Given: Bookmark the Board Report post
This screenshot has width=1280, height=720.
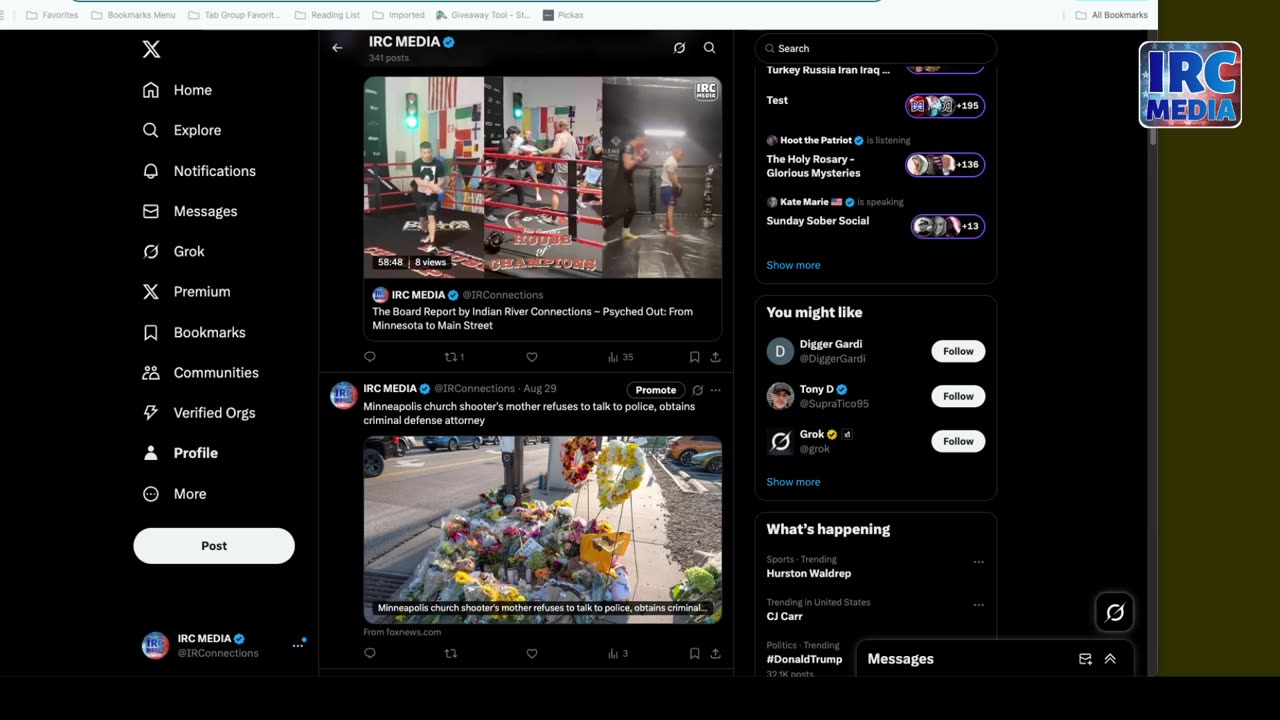Looking at the screenshot, I should [x=694, y=357].
